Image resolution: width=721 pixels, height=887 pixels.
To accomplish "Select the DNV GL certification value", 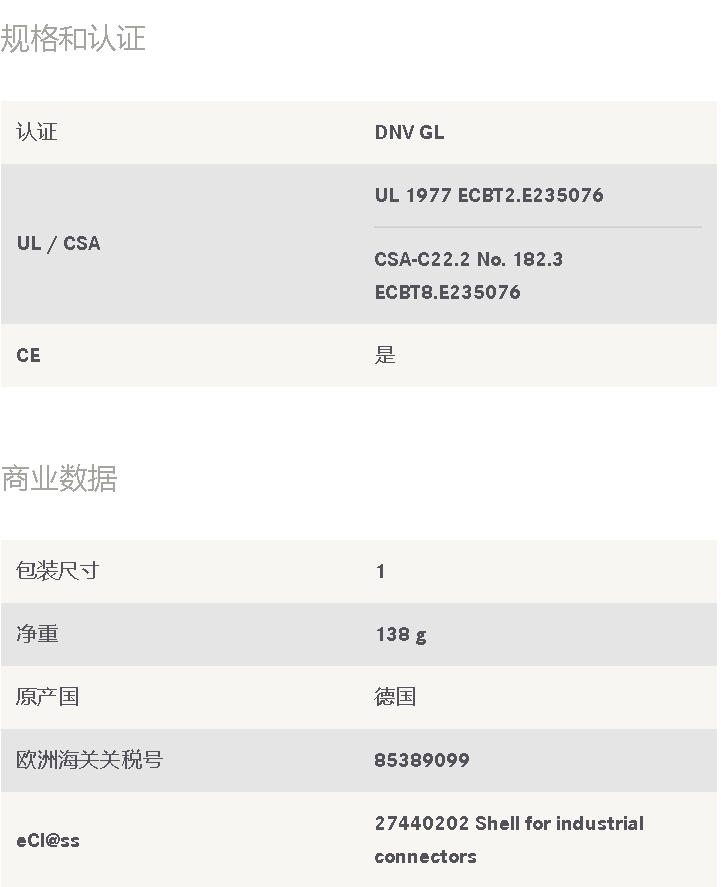I will click(409, 132).
